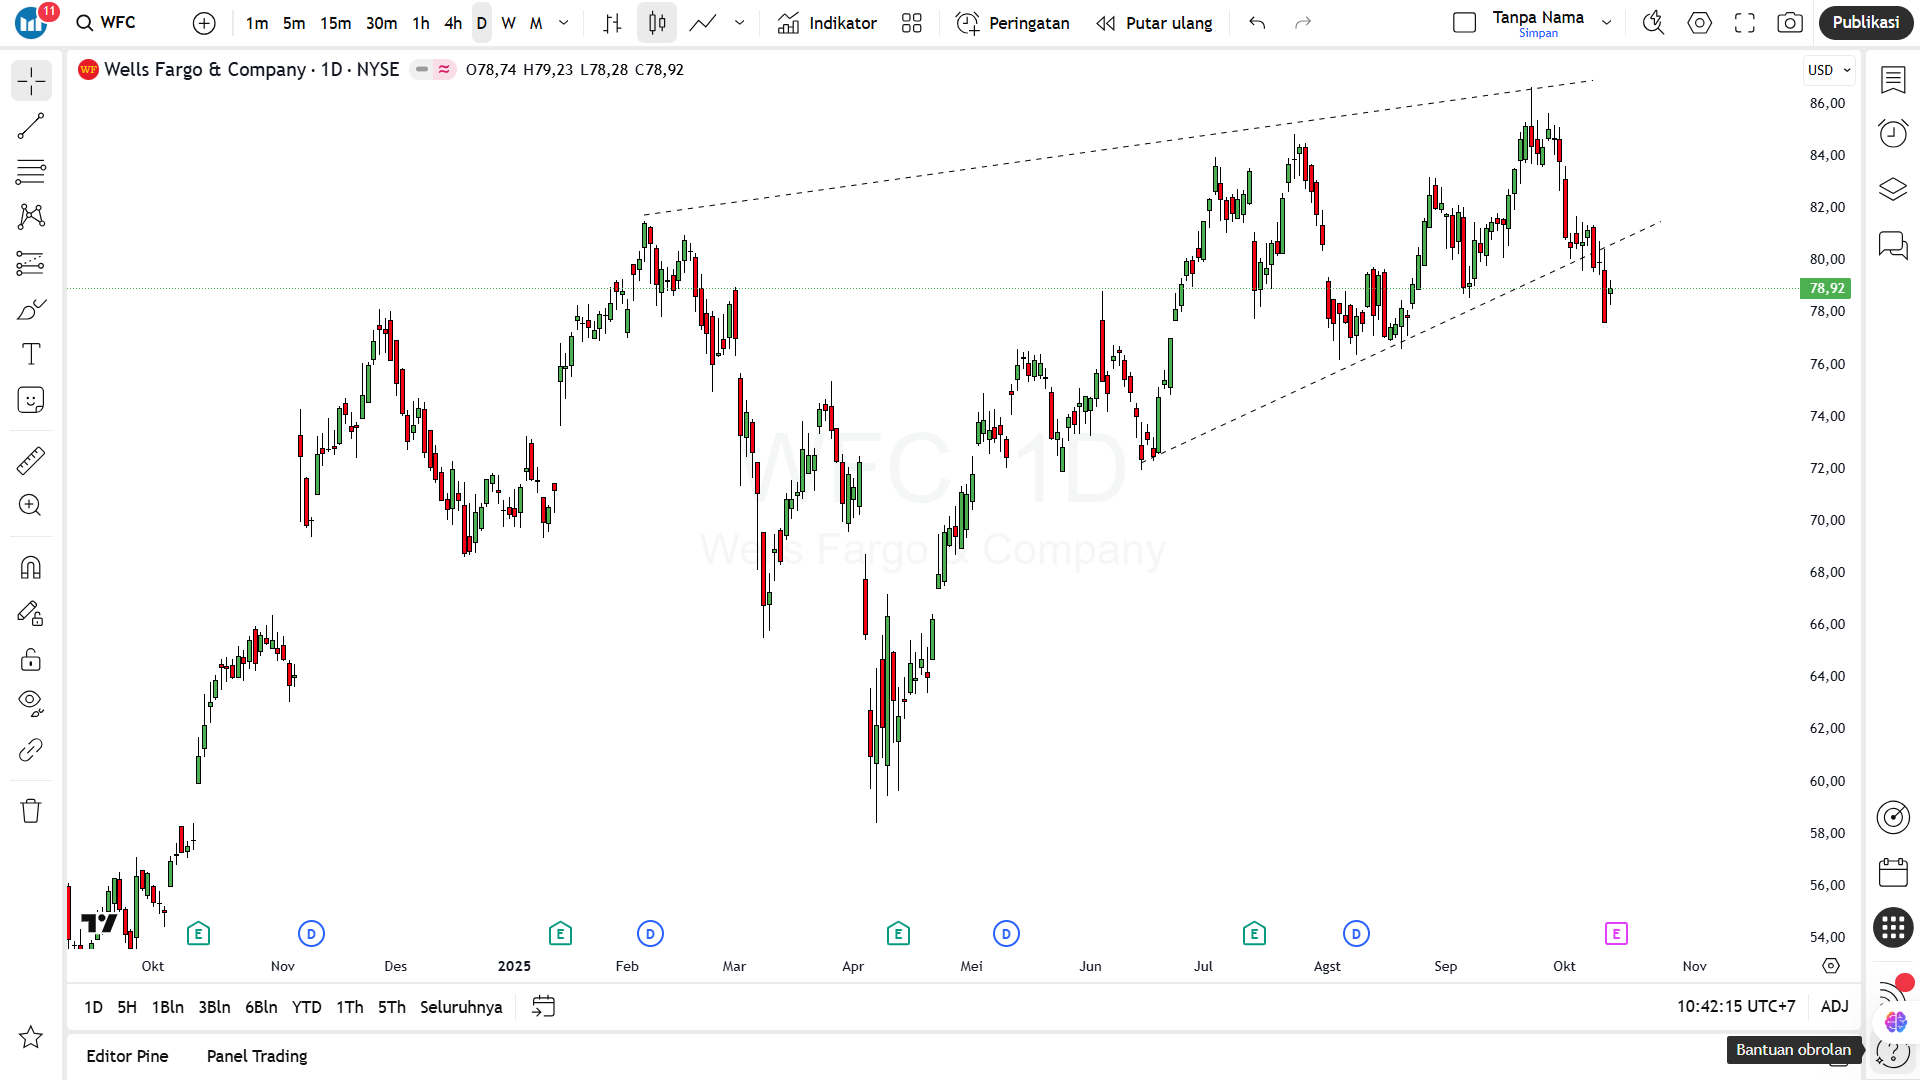Click the trash remove objects icon
The height and width of the screenshot is (1080, 1920).
(x=31, y=811)
